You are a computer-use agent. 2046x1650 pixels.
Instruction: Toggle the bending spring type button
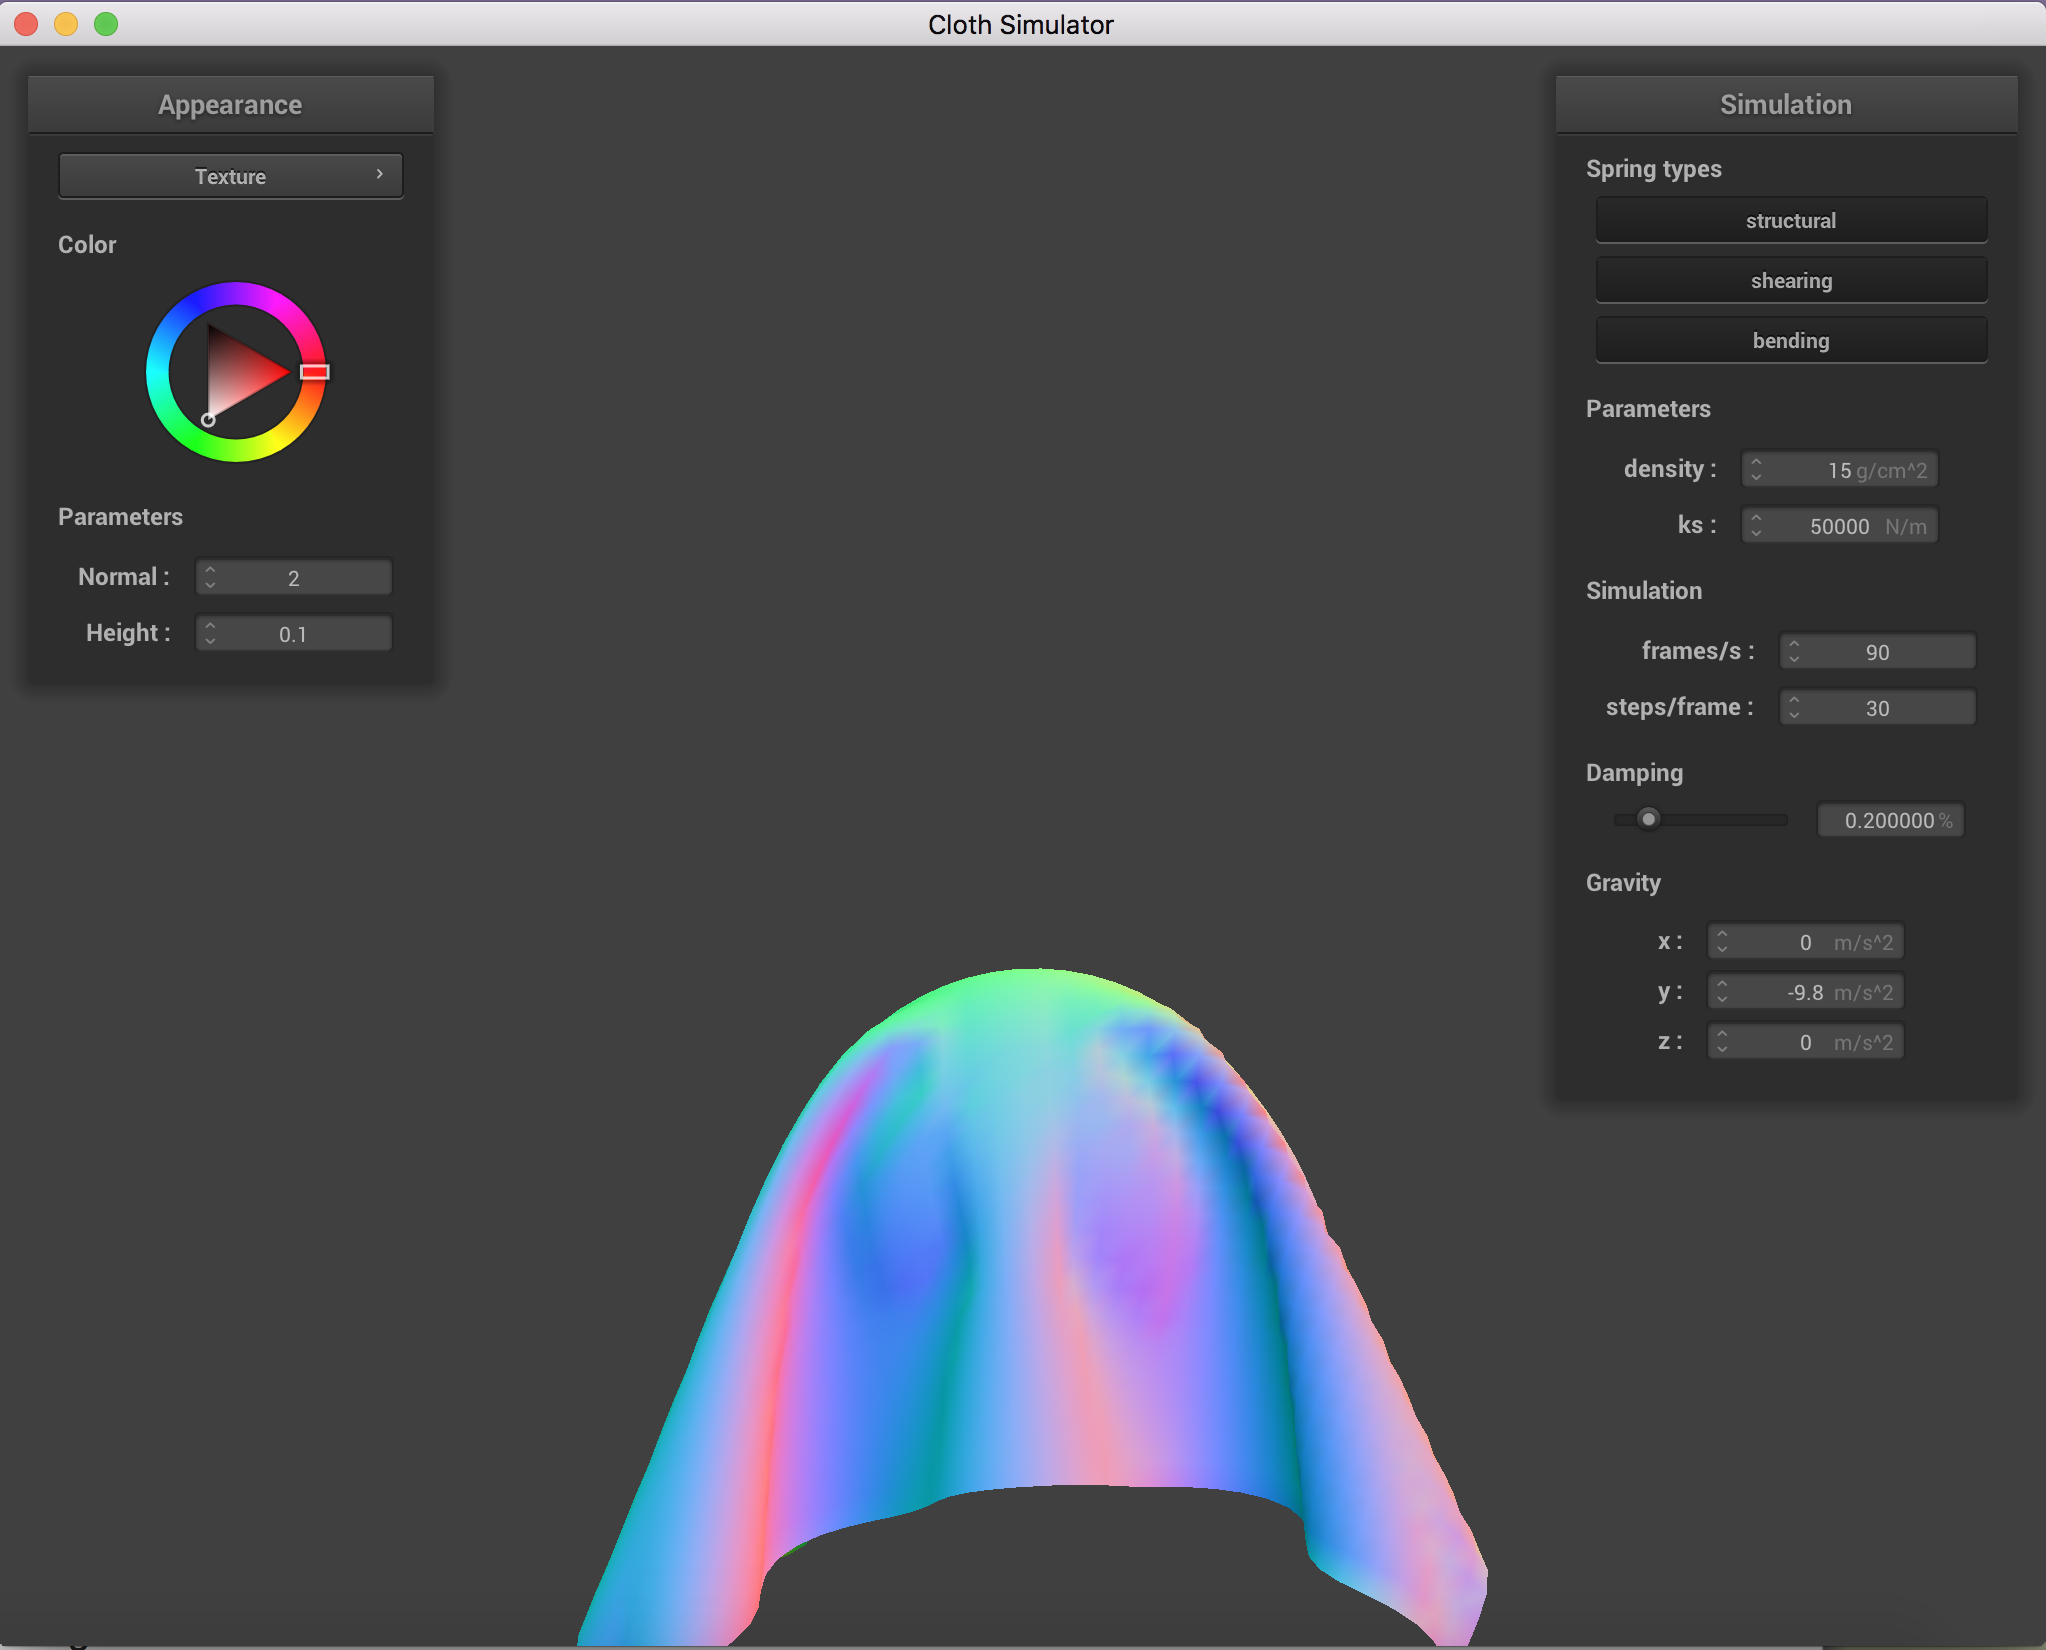tap(1790, 340)
